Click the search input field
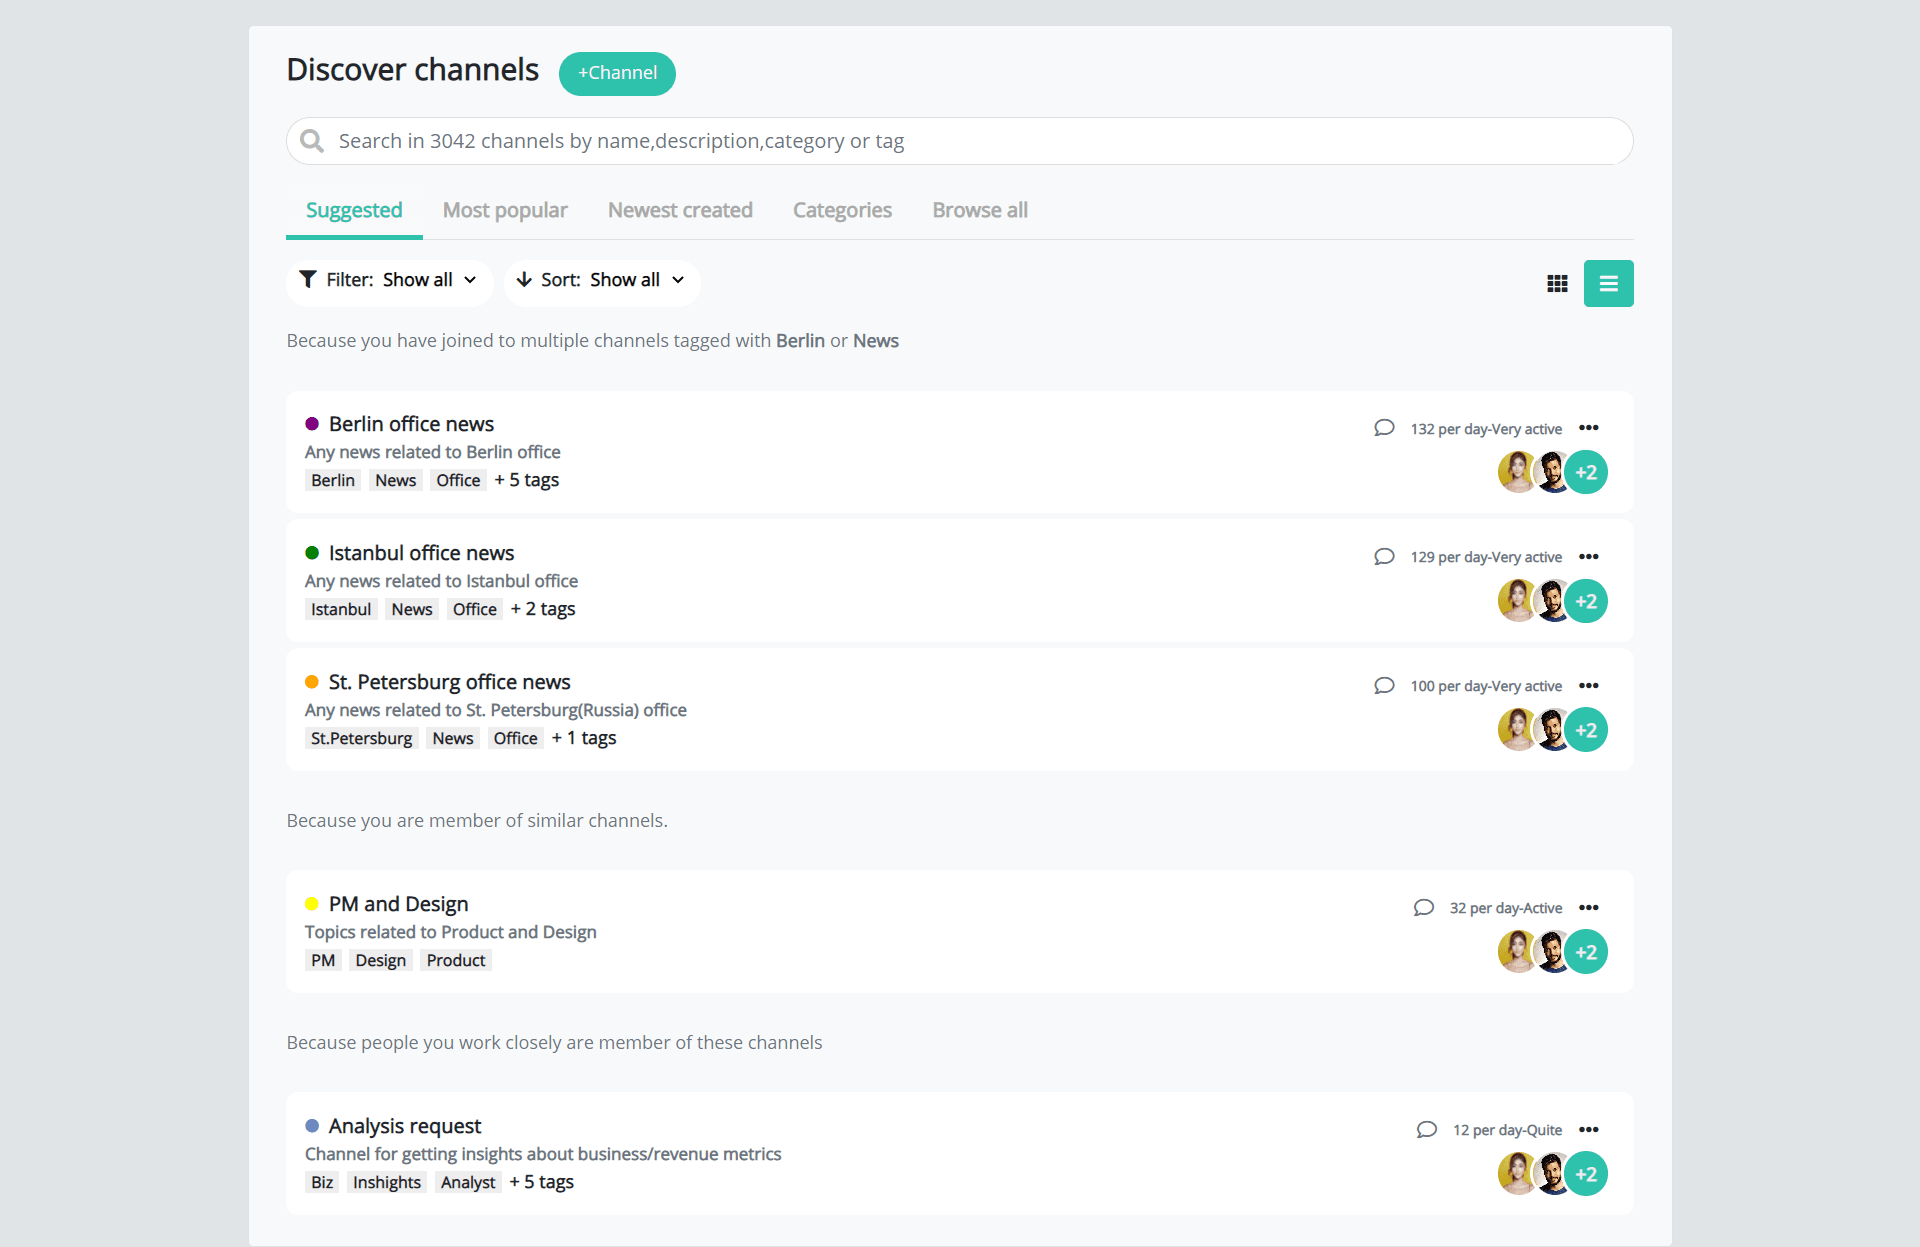The height and width of the screenshot is (1247, 1920). (x=959, y=140)
